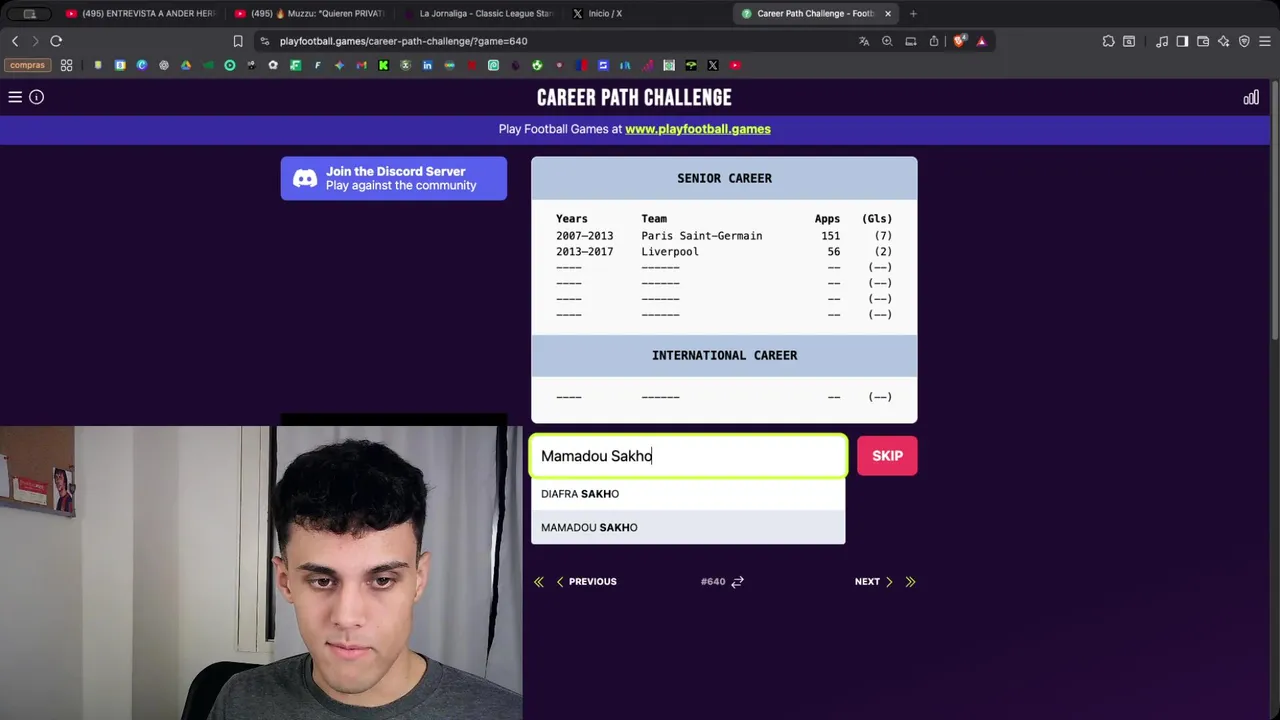This screenshot has height=720, width=1280.
Task: Open the Brave VPN shield icon
Action: (1244, 41)
